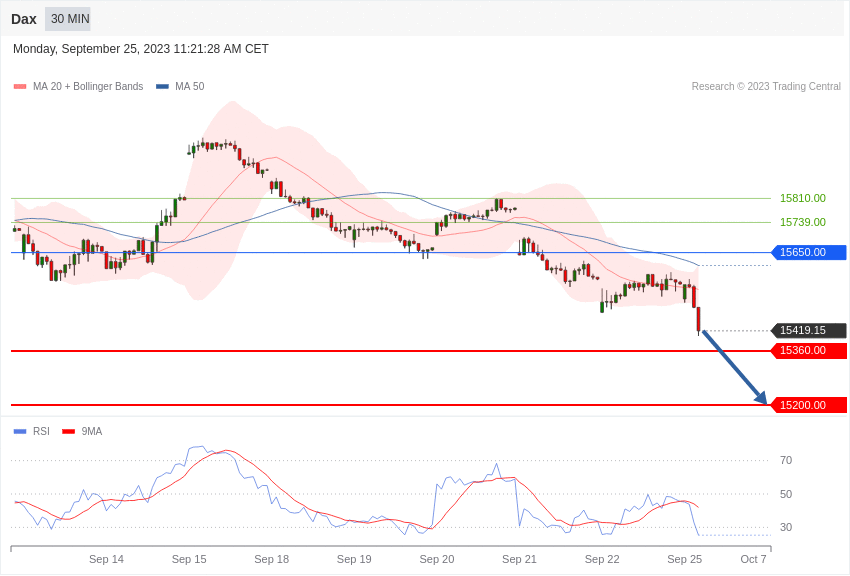Click the 30 MIN timeframe button
The width and height of the screenshot is (850, 576).
click(x=68, y=19)
